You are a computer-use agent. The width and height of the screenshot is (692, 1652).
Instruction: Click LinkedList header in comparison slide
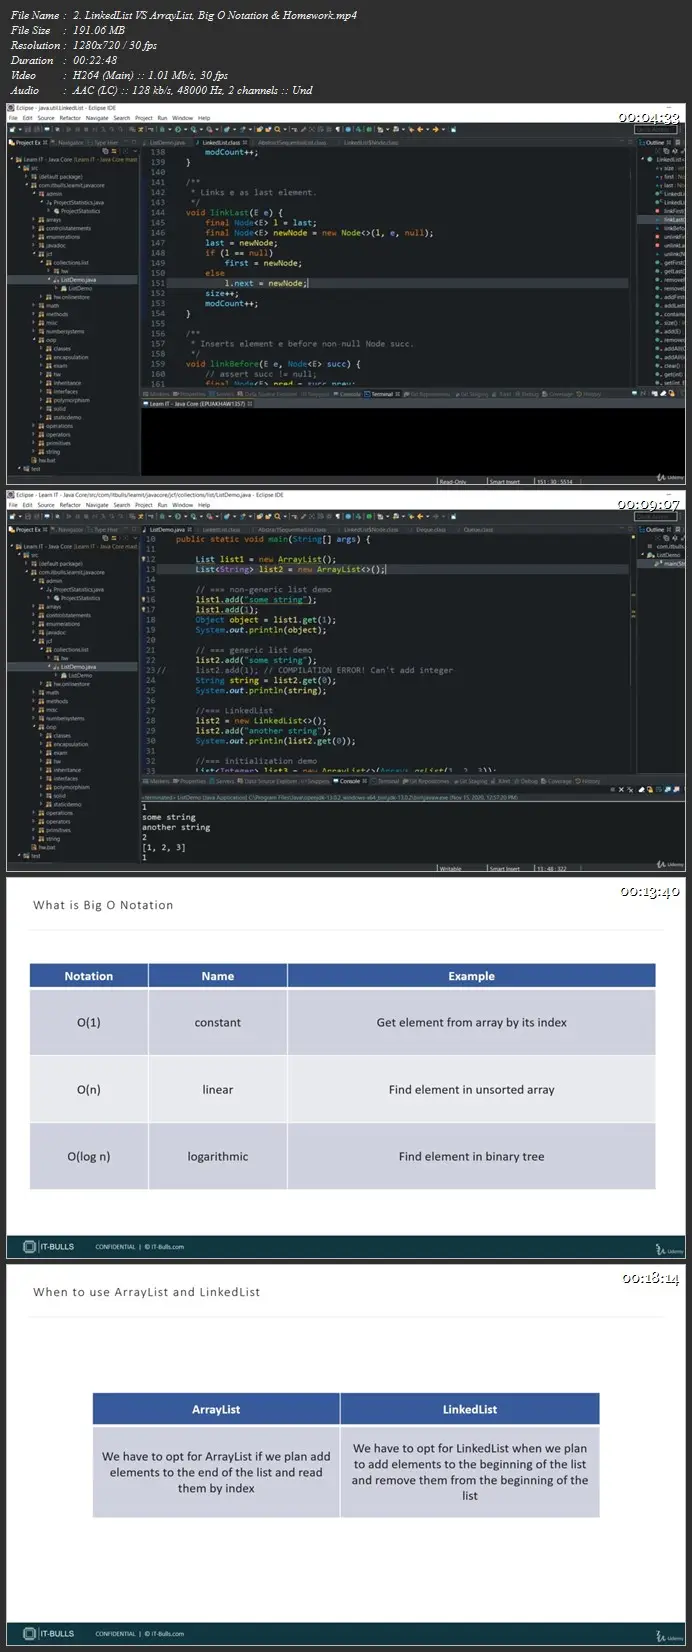[x=470, y=1409]
